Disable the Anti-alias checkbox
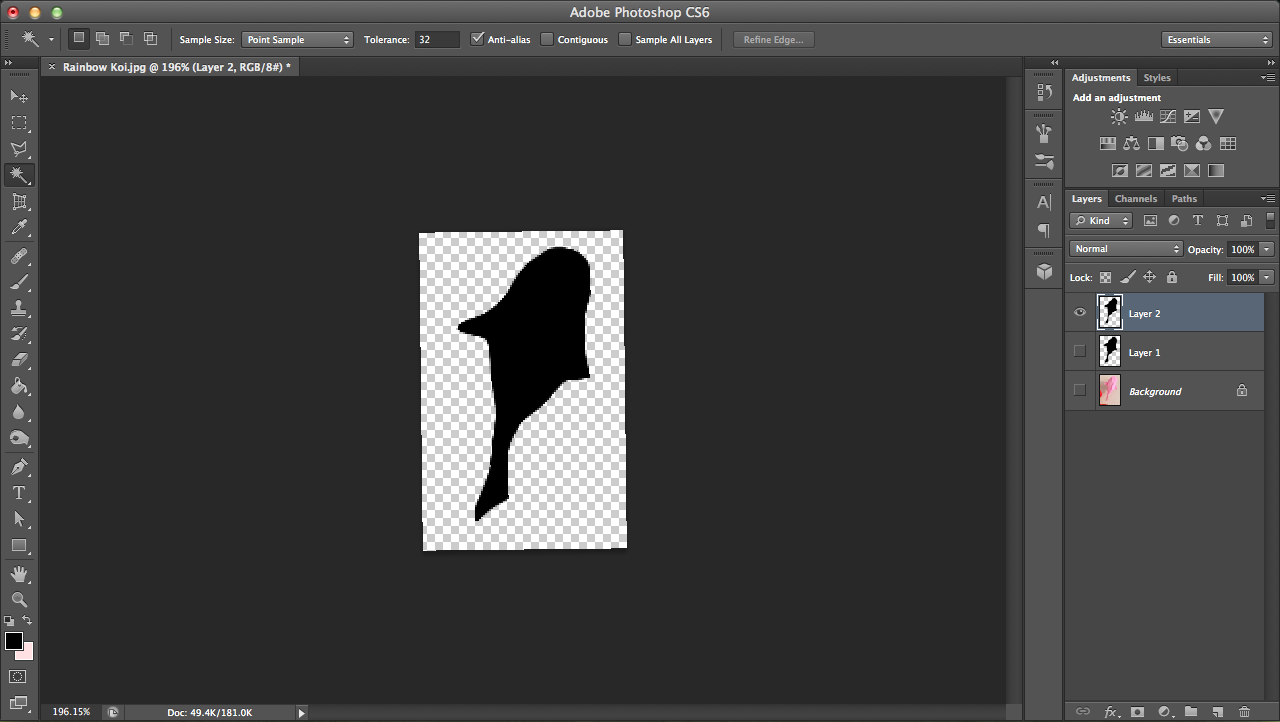The height and width of the screenshot is (722, 1280). click(478, 39)
